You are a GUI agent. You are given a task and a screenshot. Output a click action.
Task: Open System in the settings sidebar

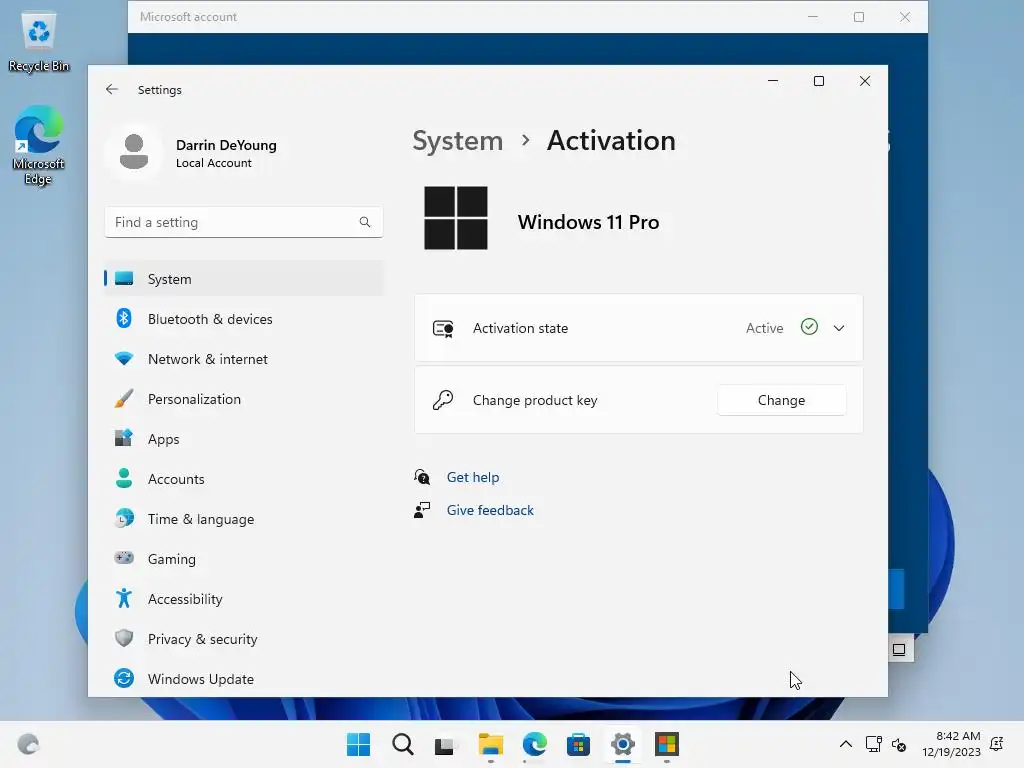click(x=244, y=279)
